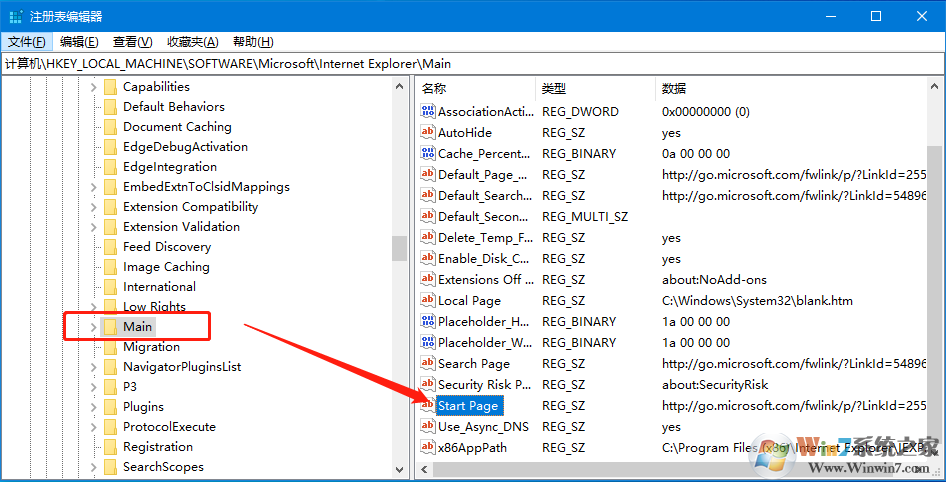Click the Main folder icon in tree
Image resolution: width=946 pixels, height=482 pixels.
click(110, 327)
